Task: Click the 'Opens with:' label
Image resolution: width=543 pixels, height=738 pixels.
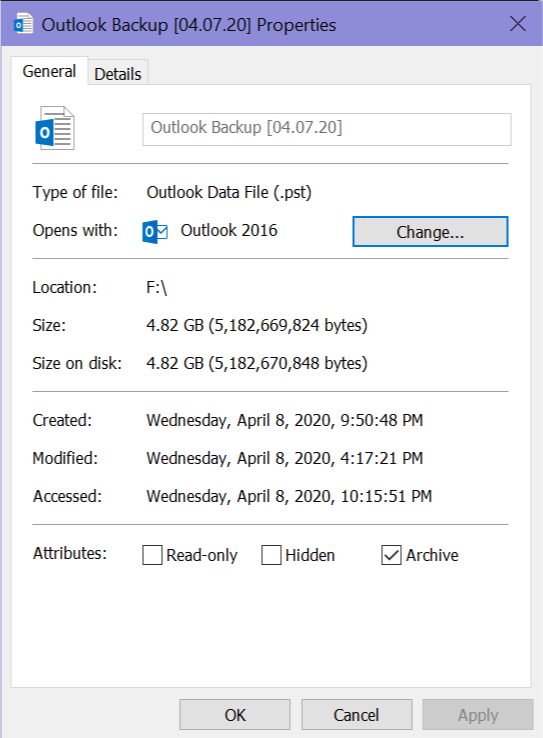Action: click(x=75, y=230)
